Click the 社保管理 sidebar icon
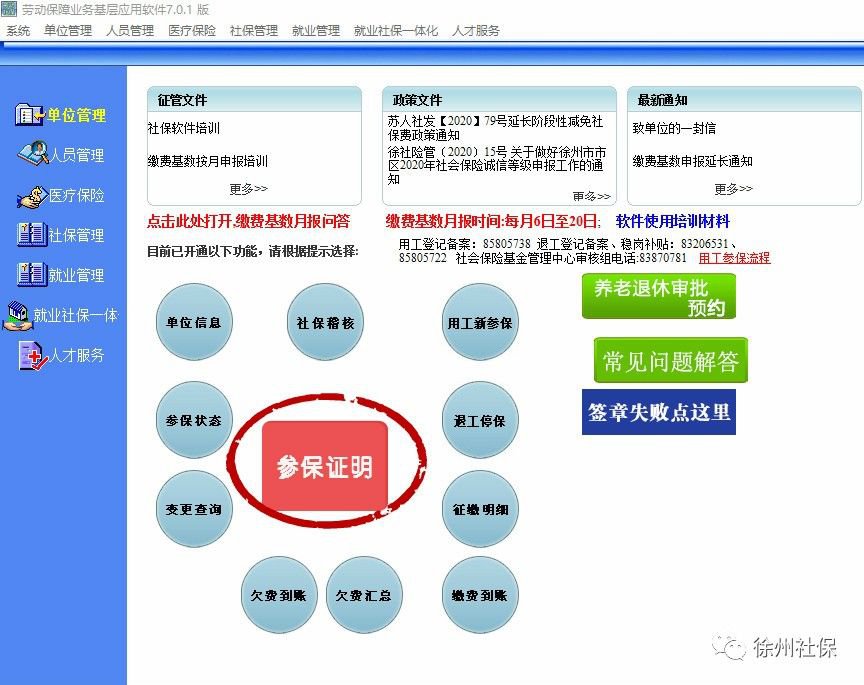The height and width of the screenshot is (685, 864). pos(31,234)
